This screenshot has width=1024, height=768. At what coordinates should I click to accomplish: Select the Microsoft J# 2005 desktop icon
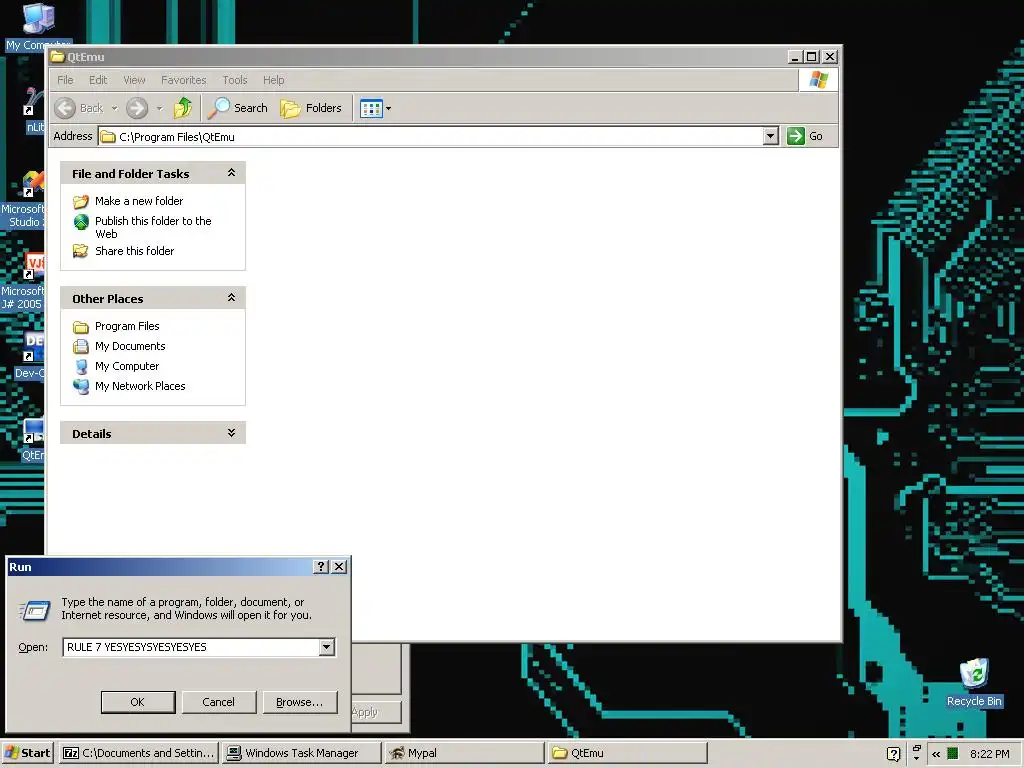(x=24, y=281)
